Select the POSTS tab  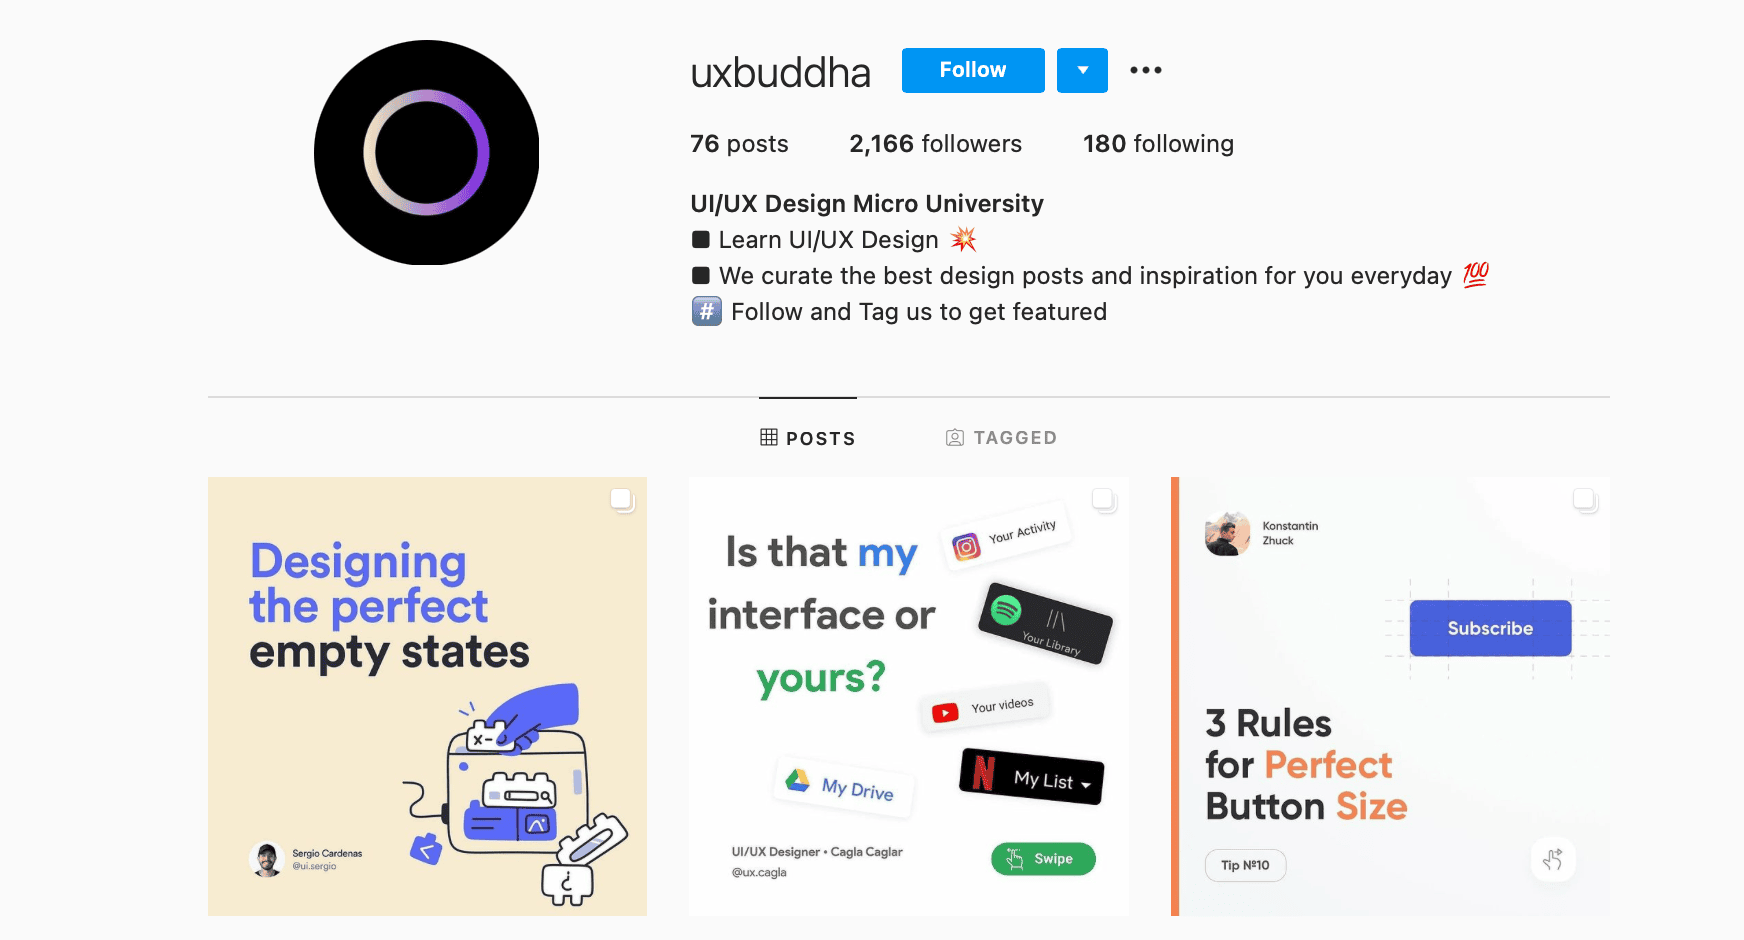click(808, 437)
